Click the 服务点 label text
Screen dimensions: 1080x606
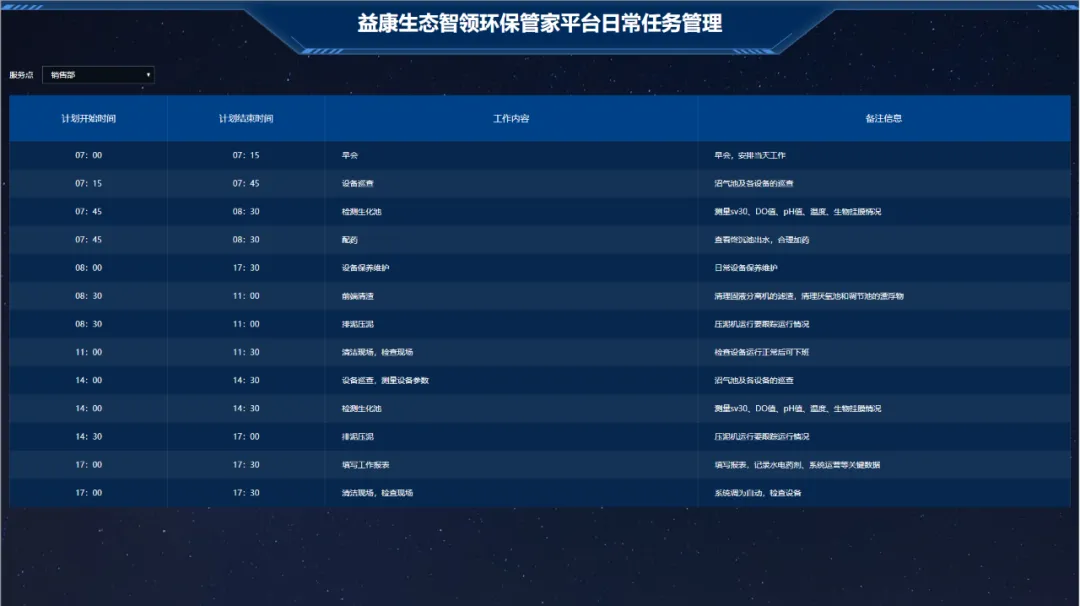click(x=21, y=75)
